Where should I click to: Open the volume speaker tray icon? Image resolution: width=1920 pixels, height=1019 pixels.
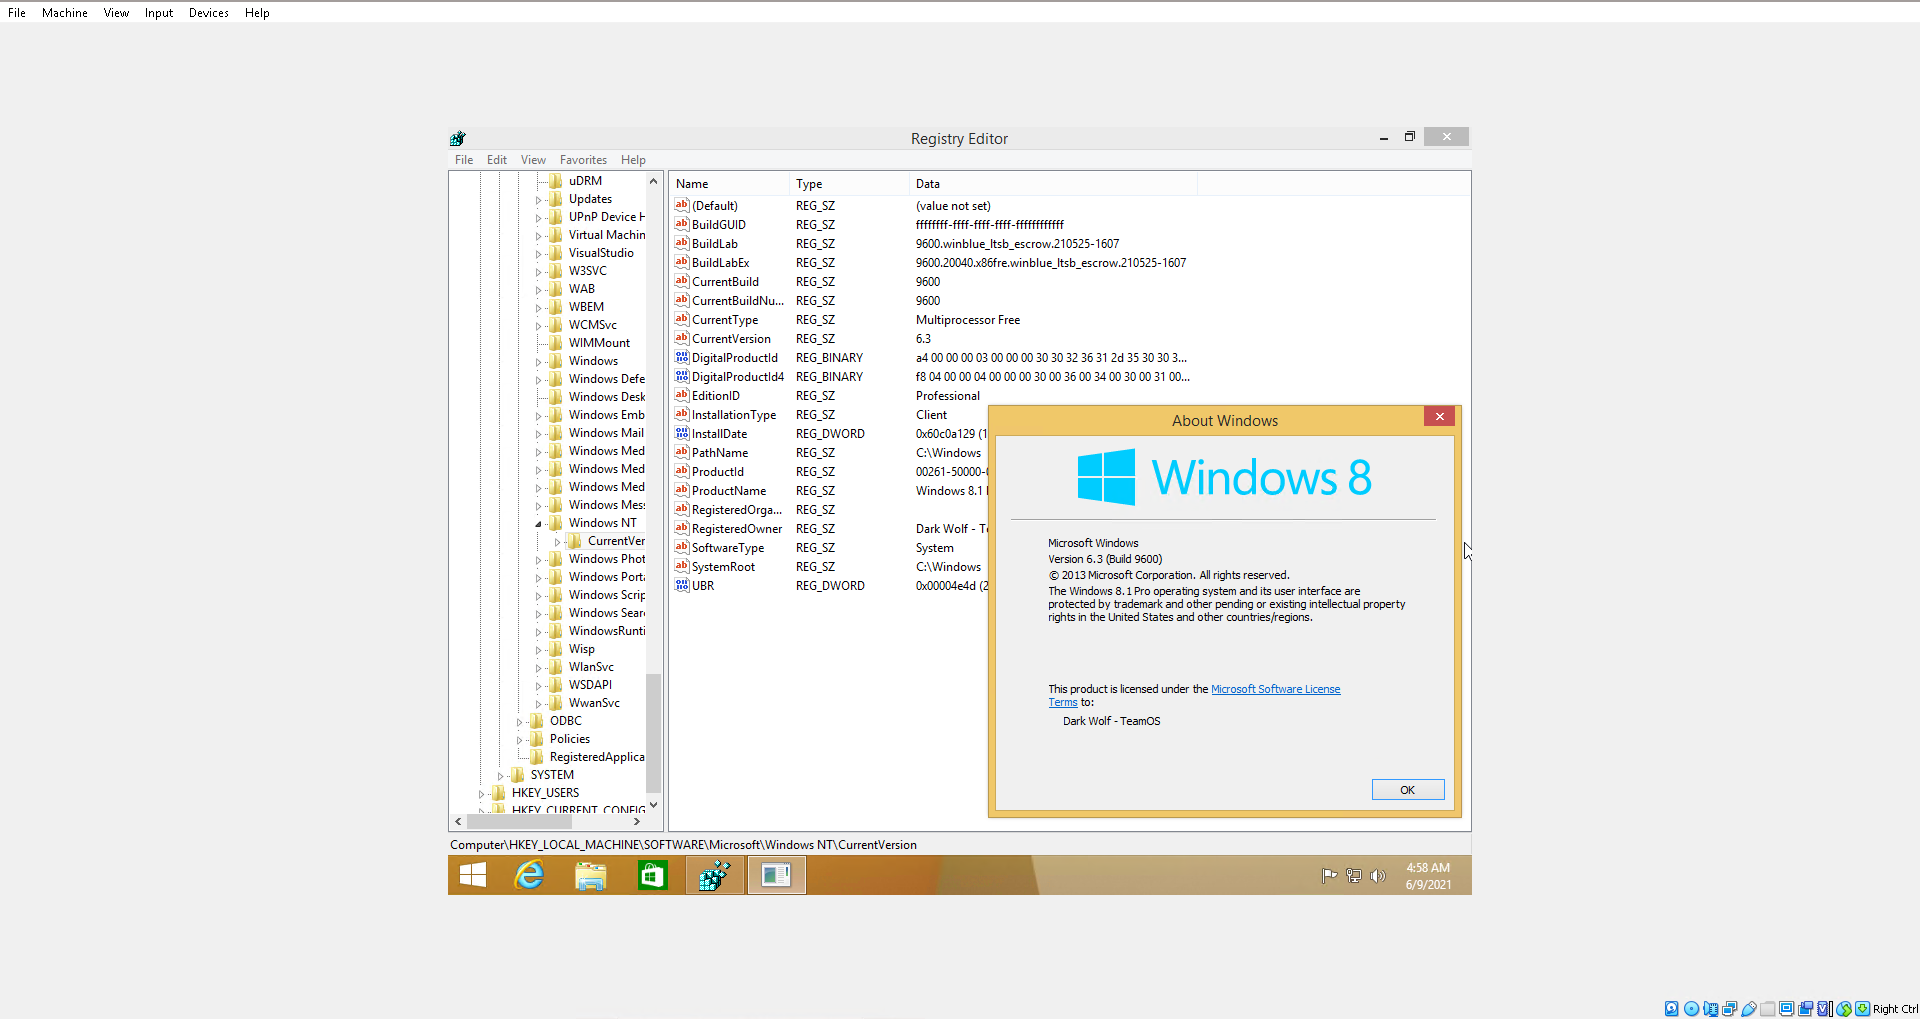click(x=1378, y=876)
